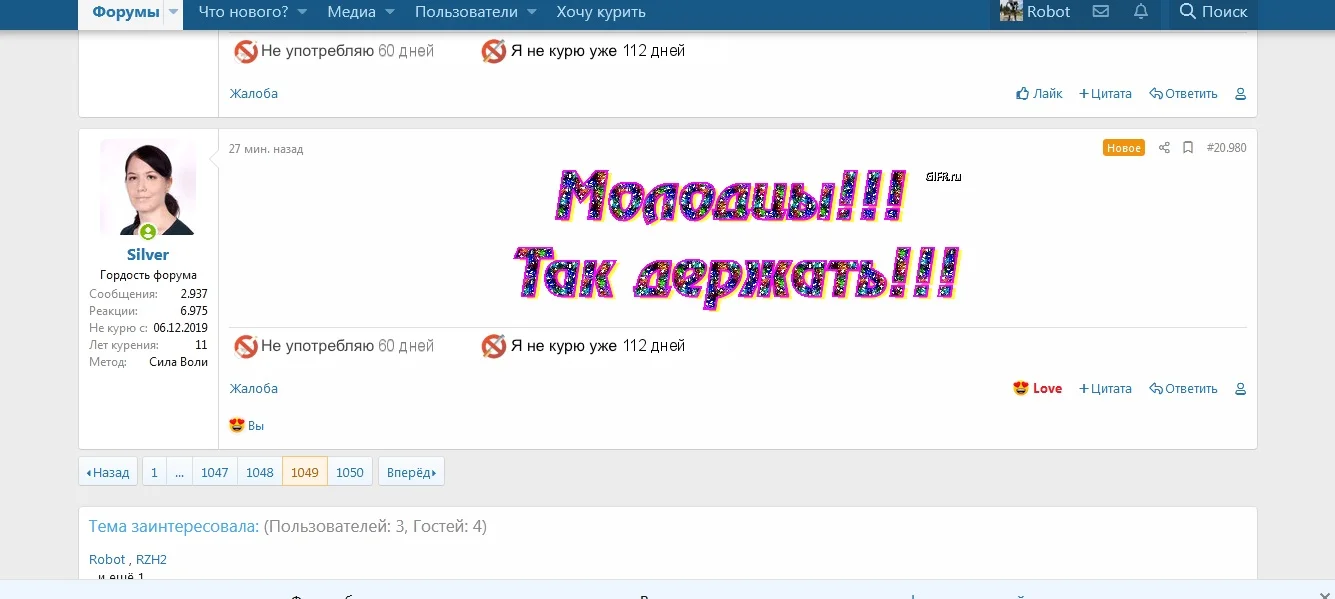Click the red "Не употребляю 60 дней" badge icon
This screenshot has width=1335, height=599.
tap(245, 345)
